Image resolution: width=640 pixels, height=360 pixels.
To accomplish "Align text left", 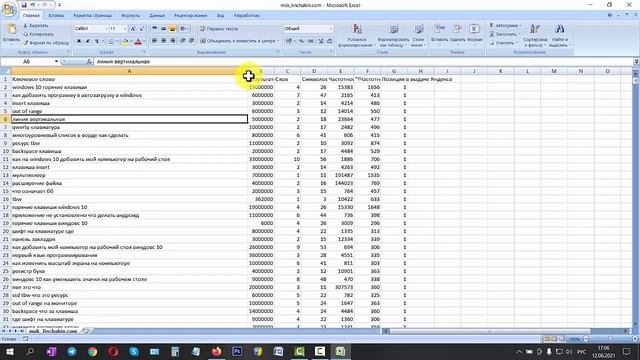I will [154, 41].
